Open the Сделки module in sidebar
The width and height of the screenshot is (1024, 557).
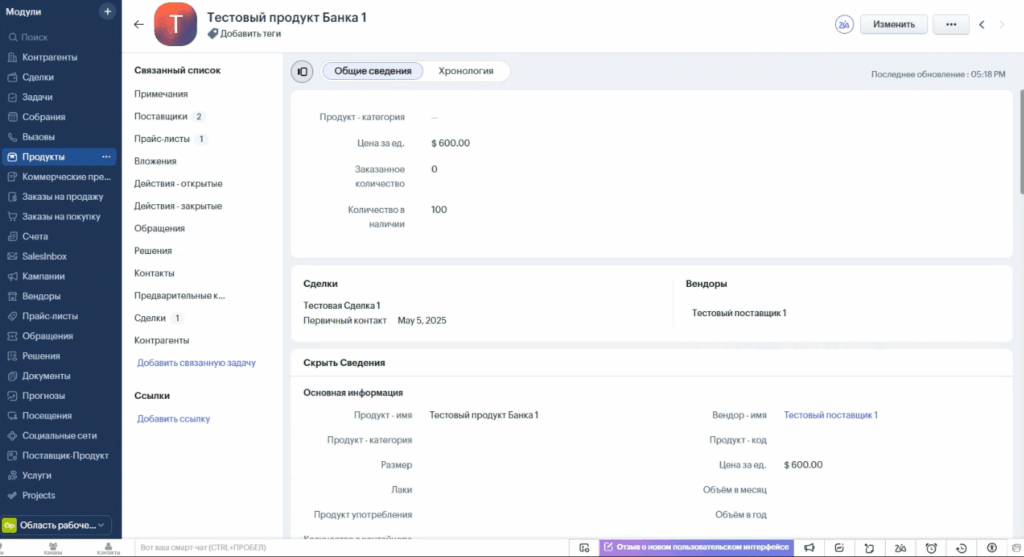[38, 77]
